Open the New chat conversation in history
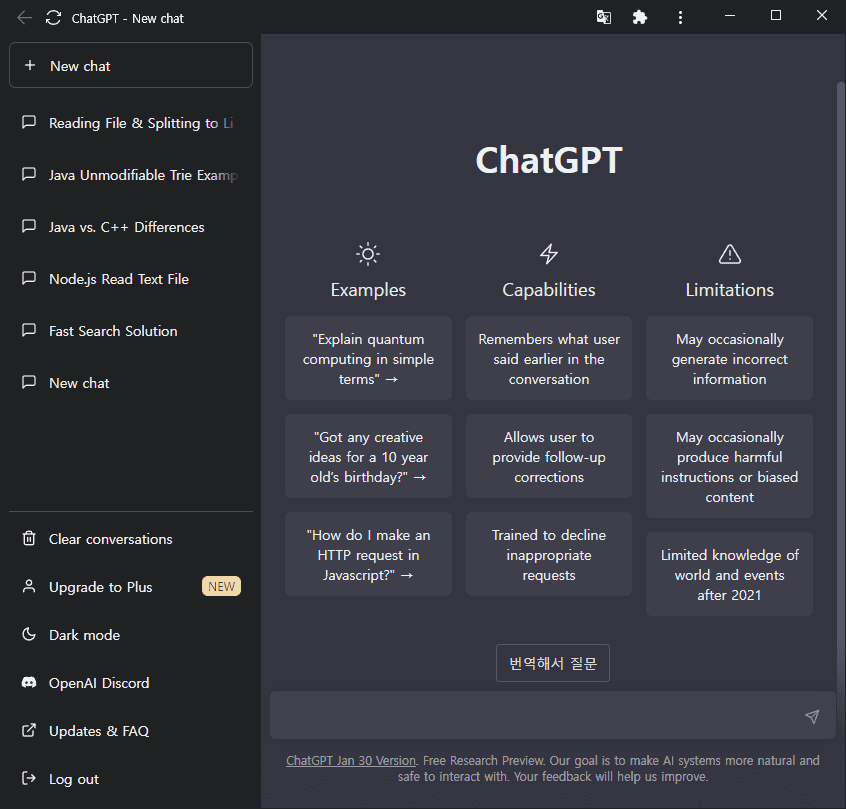This screenshot has height=809, width=846. pyautogui.click(x=131, y=383)
